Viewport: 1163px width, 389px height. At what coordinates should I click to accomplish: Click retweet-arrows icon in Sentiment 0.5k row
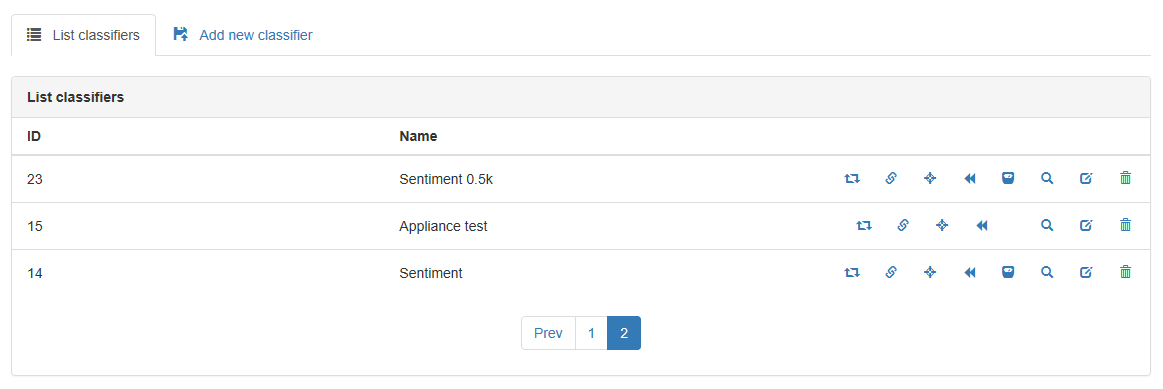(x=851, y=178)
